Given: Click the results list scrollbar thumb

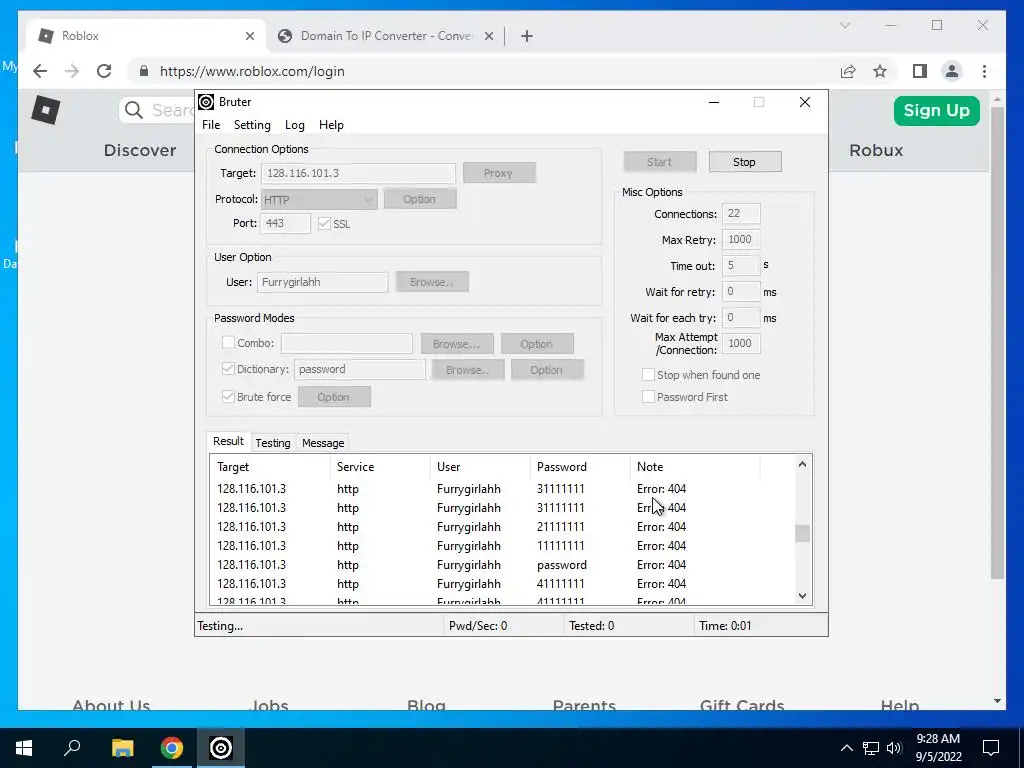Looking at the screenshot, I should tap(802, 534).
